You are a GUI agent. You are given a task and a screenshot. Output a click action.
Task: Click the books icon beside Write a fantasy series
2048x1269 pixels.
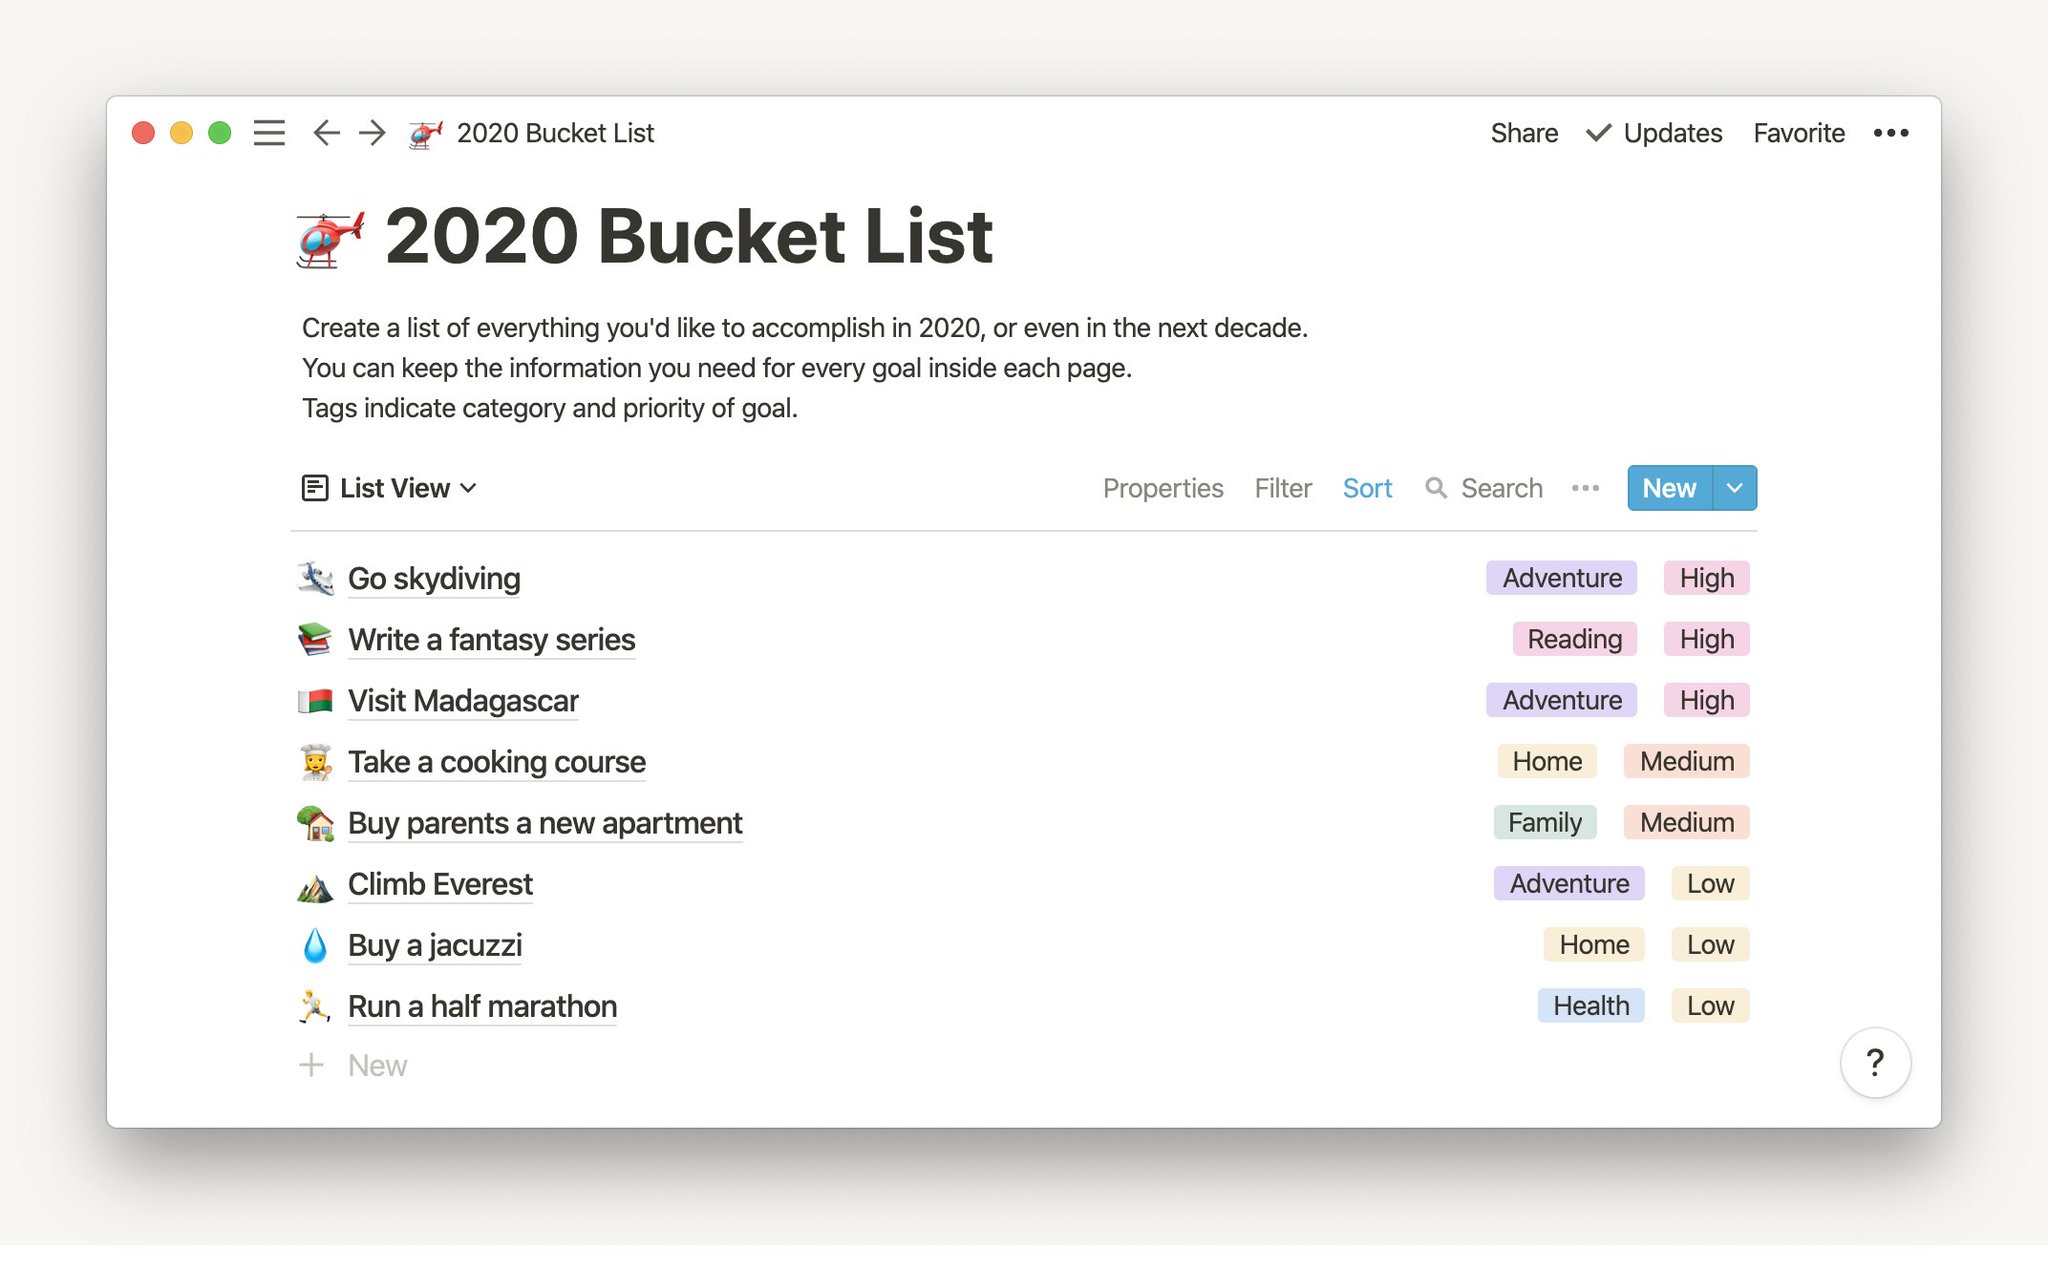pyautogui.click(x=315, y=639)
